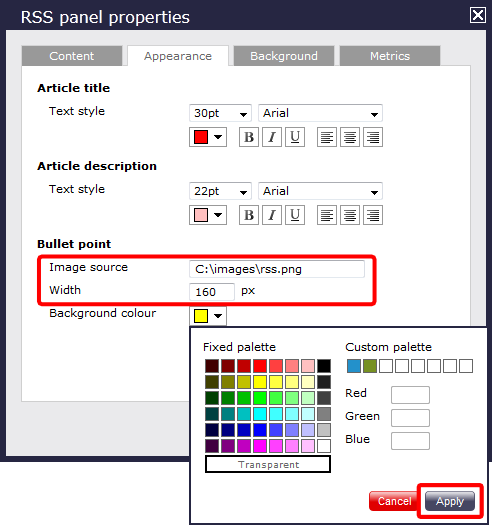Left-align the Article title text

click(327, 137)
